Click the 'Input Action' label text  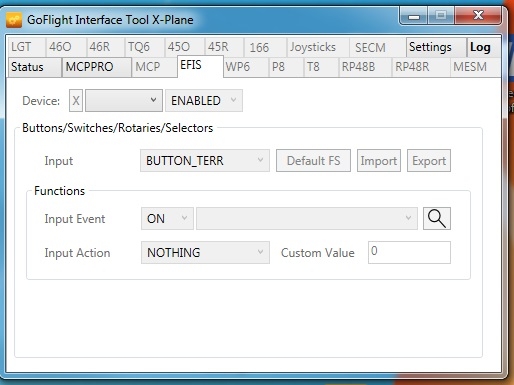coord(77,253)
